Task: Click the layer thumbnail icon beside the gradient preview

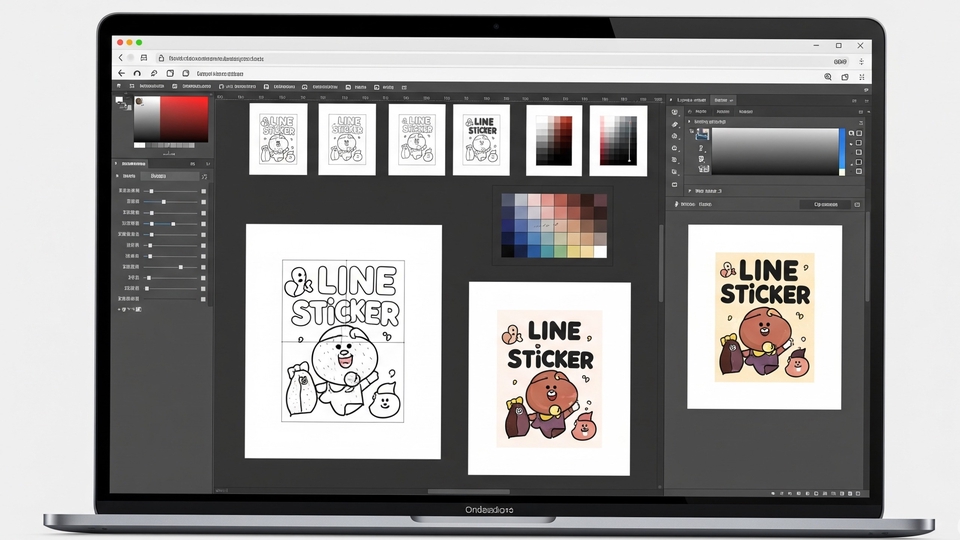Action: pos(702,132)
